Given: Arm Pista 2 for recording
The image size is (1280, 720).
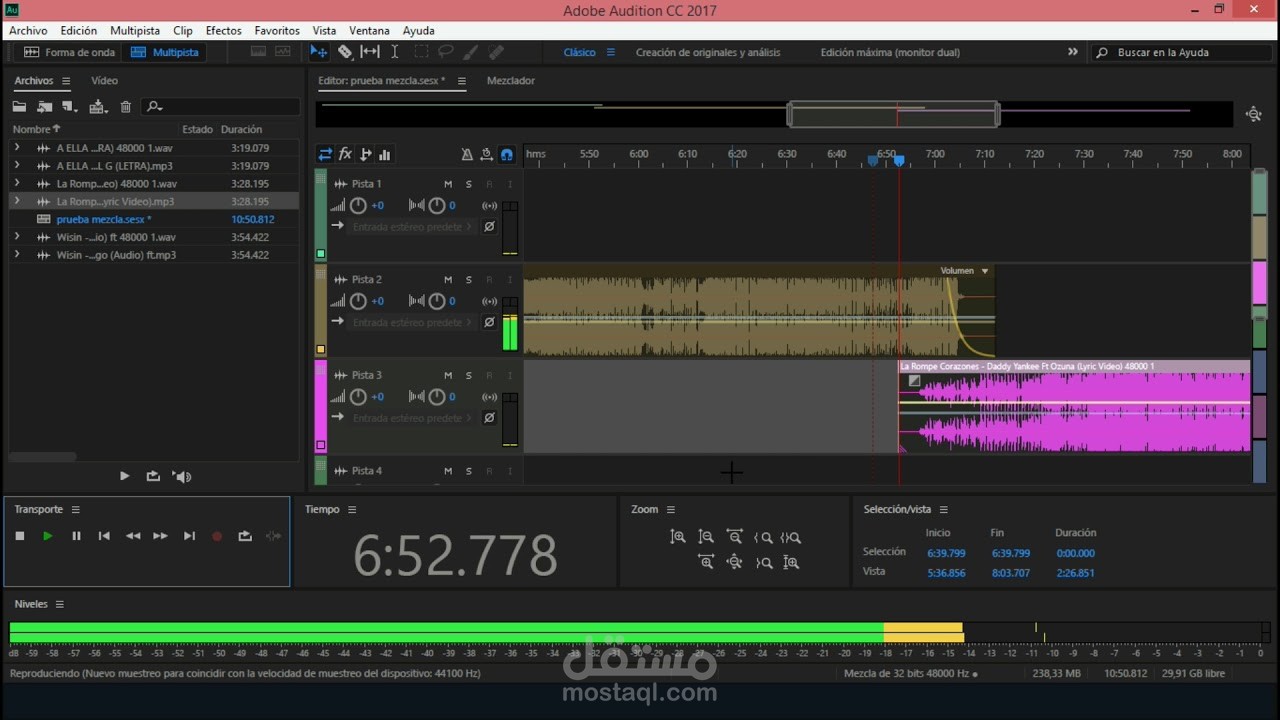Looking at the screenshot, I should click(x=489, y=280).
